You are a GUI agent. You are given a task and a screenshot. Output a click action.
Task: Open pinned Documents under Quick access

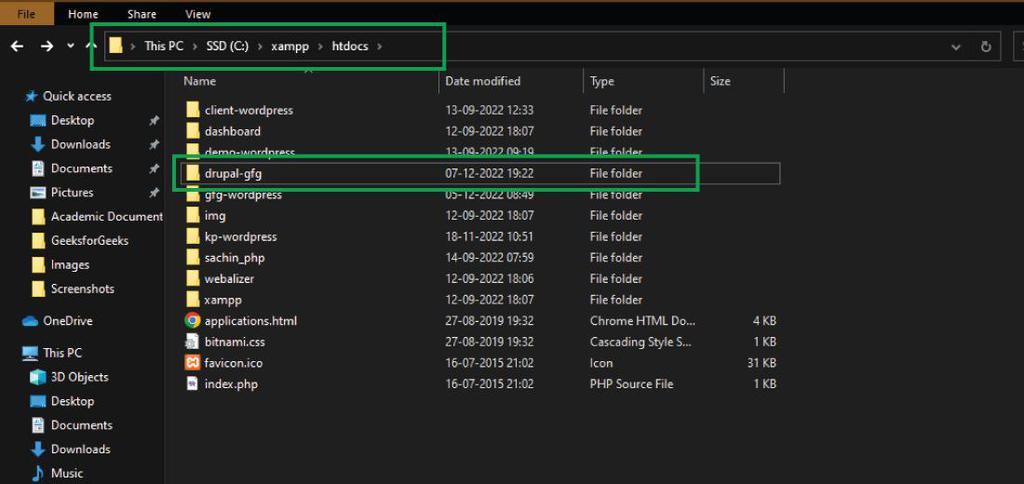[x=82, y=168]
